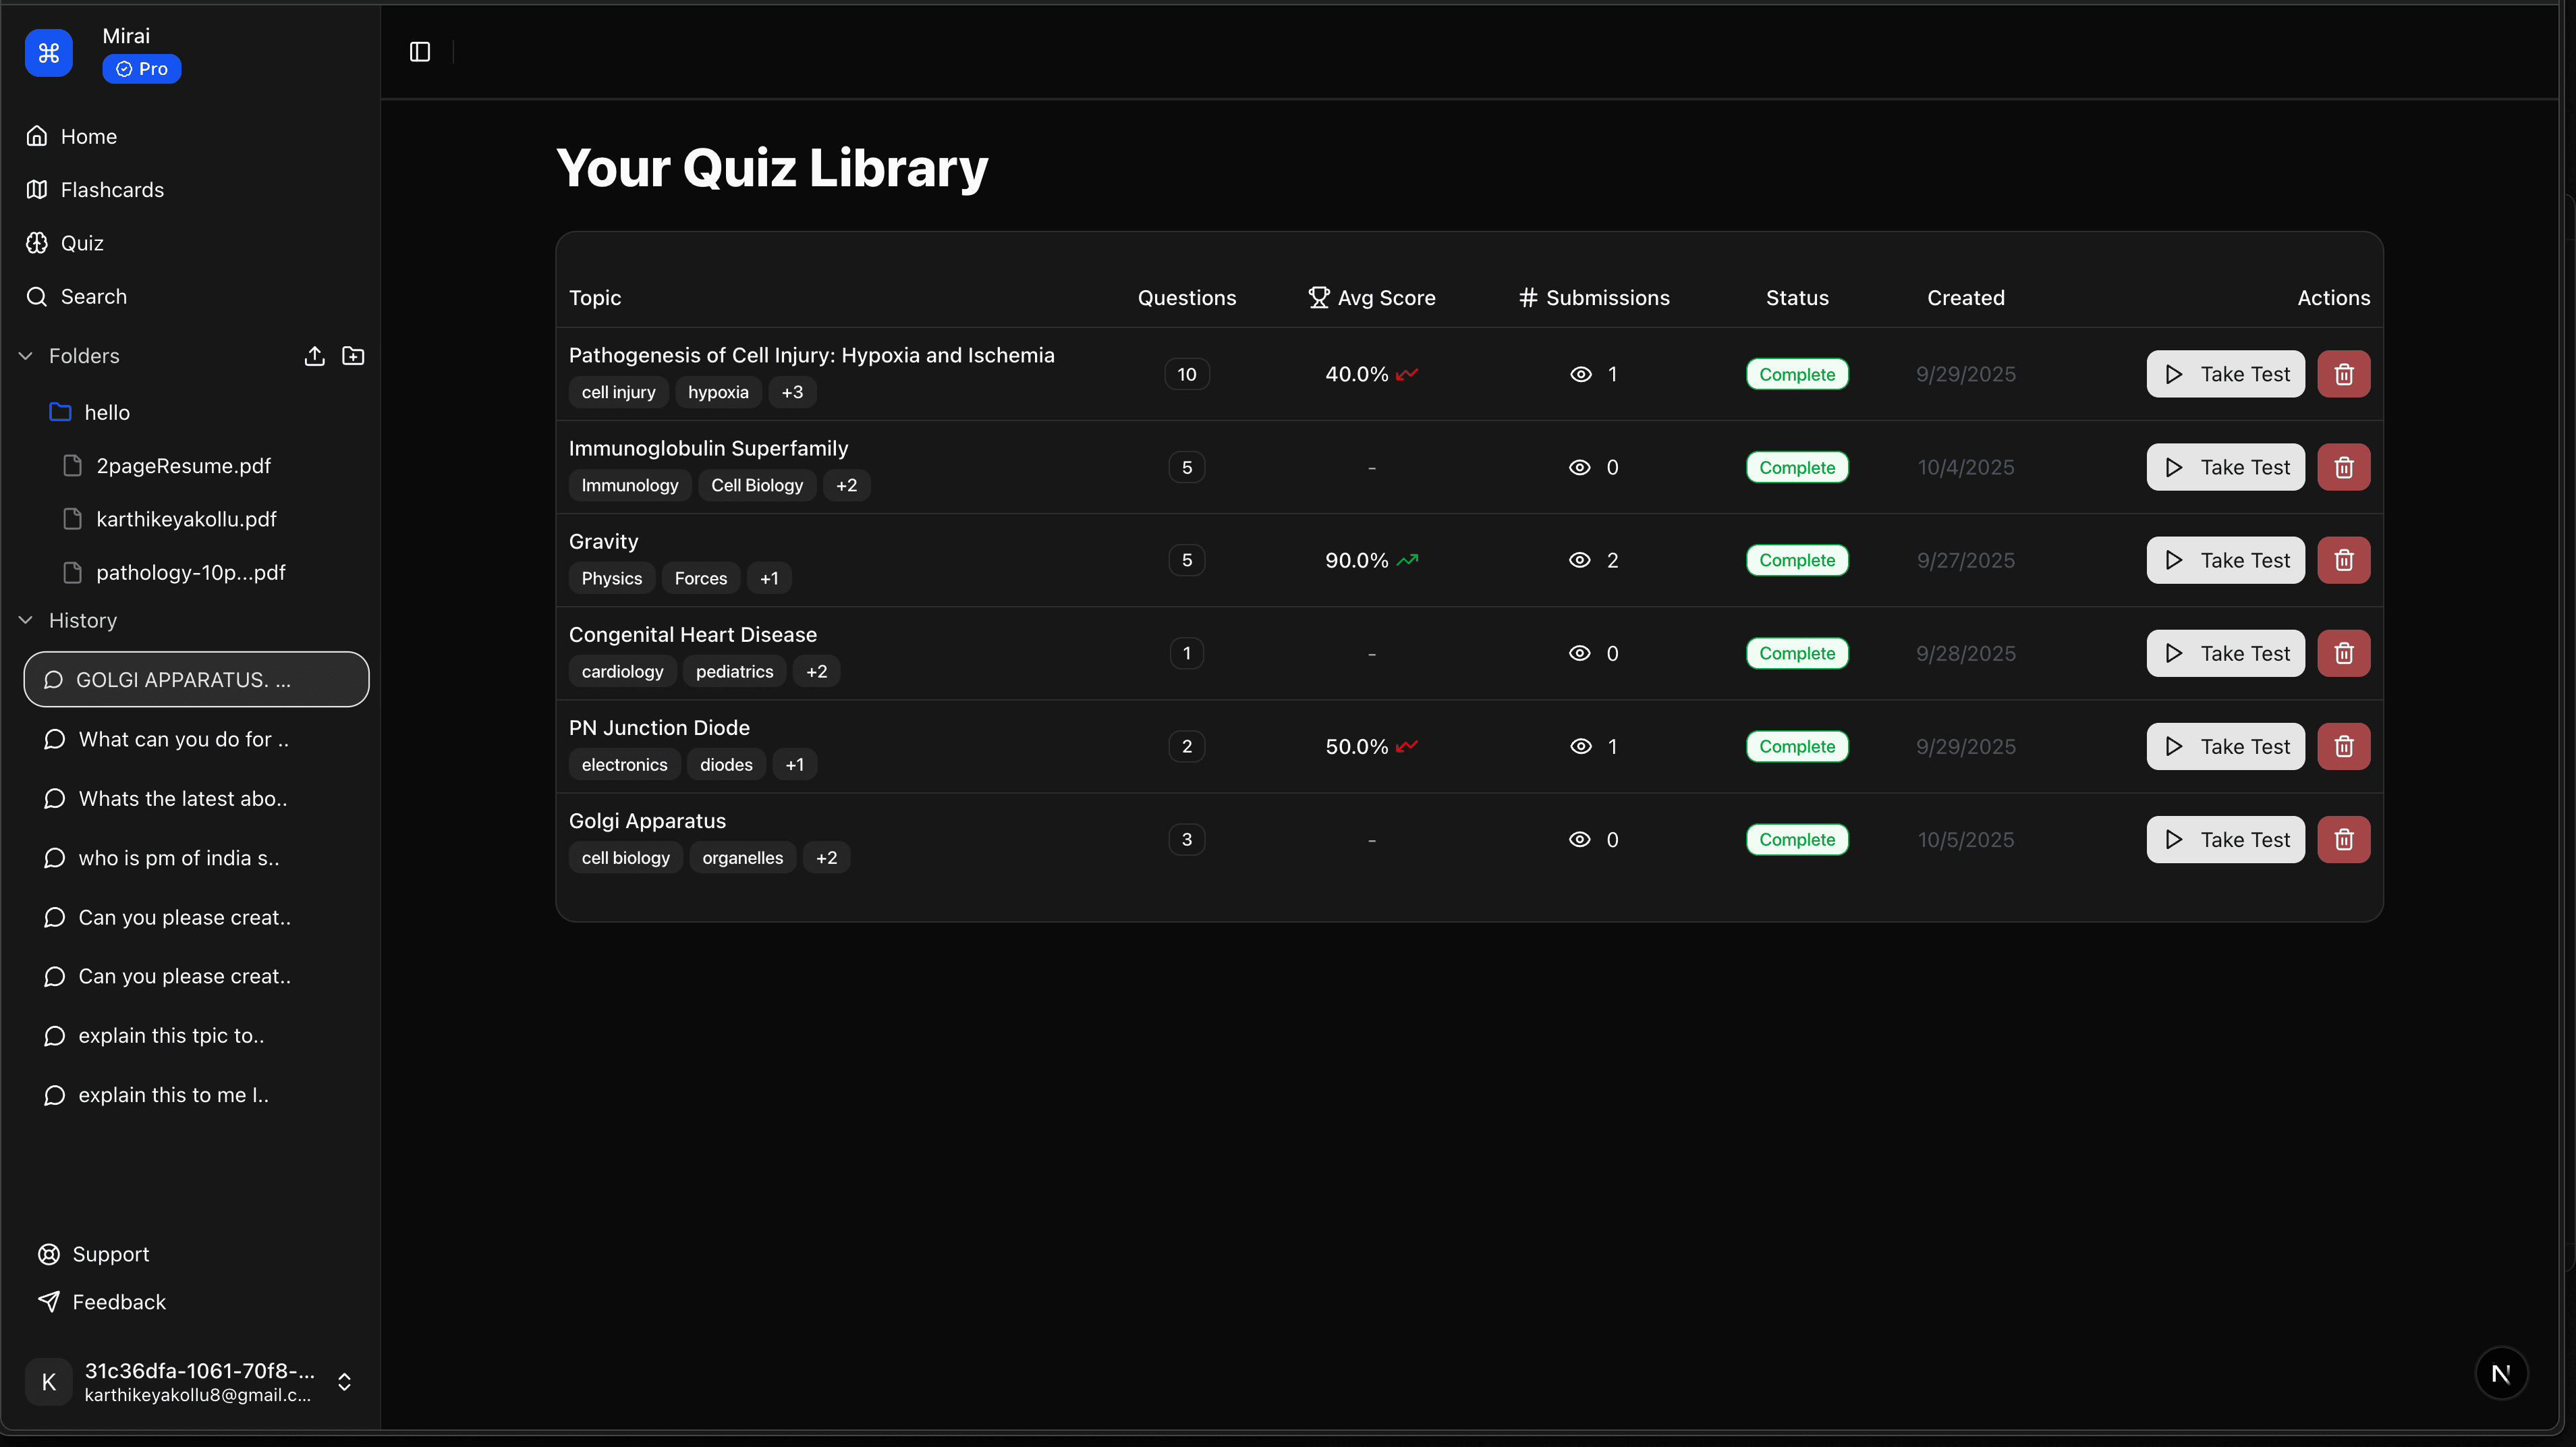Click the eye icon beside Golgi Apparatus submissions

[1581, 840]
